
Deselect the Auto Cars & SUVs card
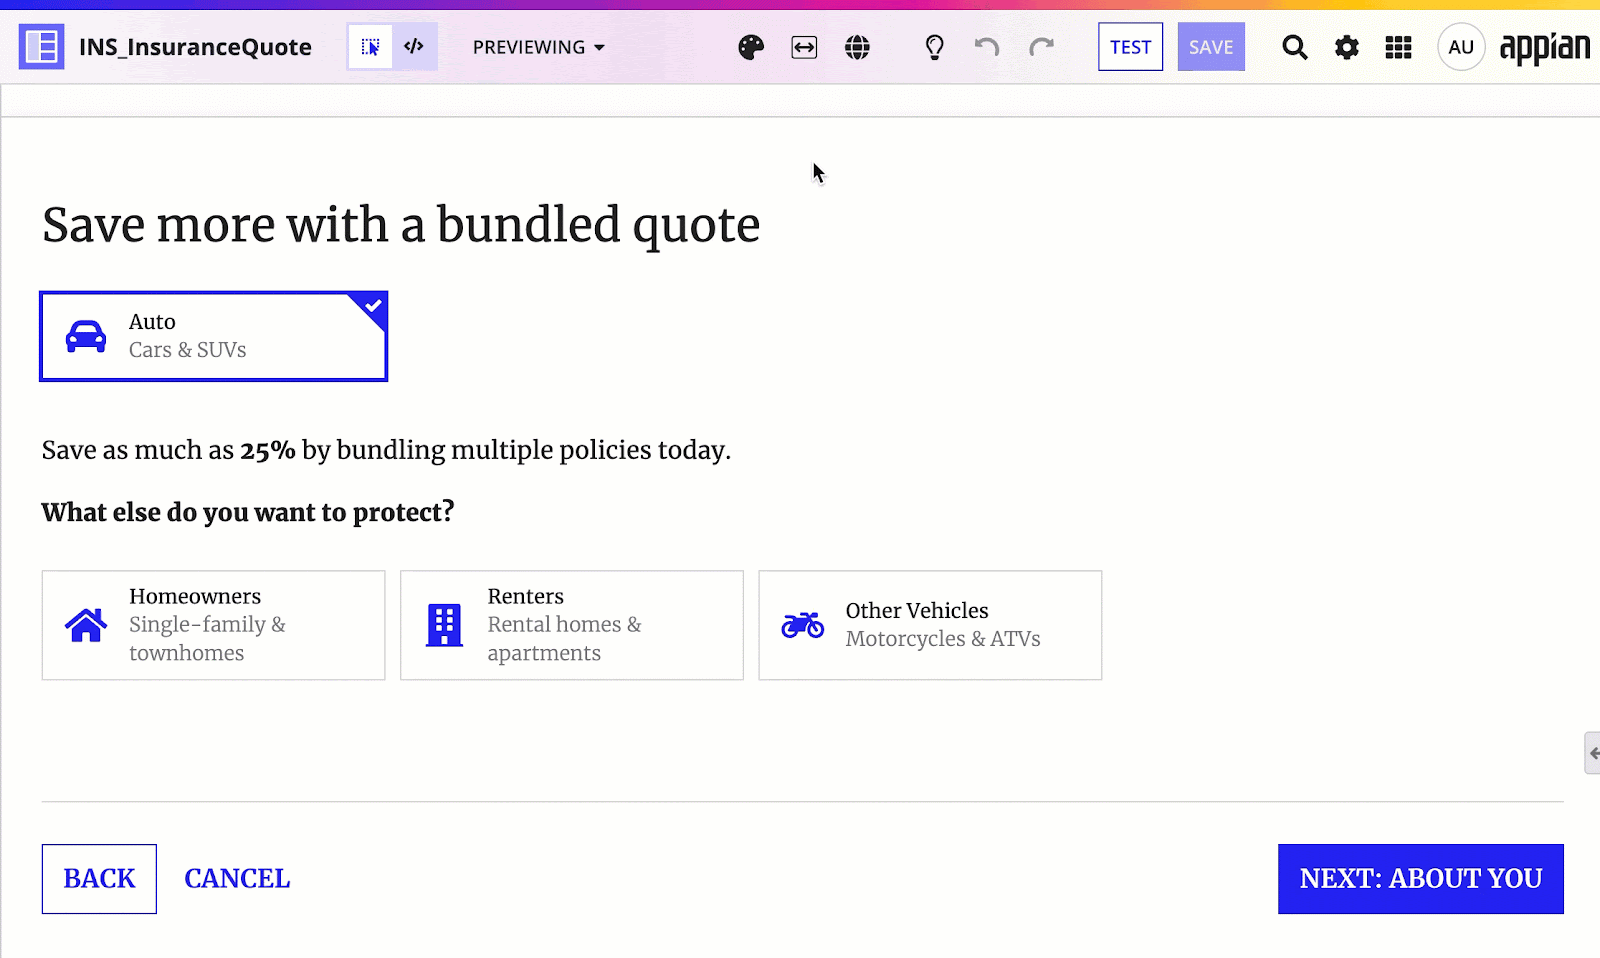coord(214,336)
